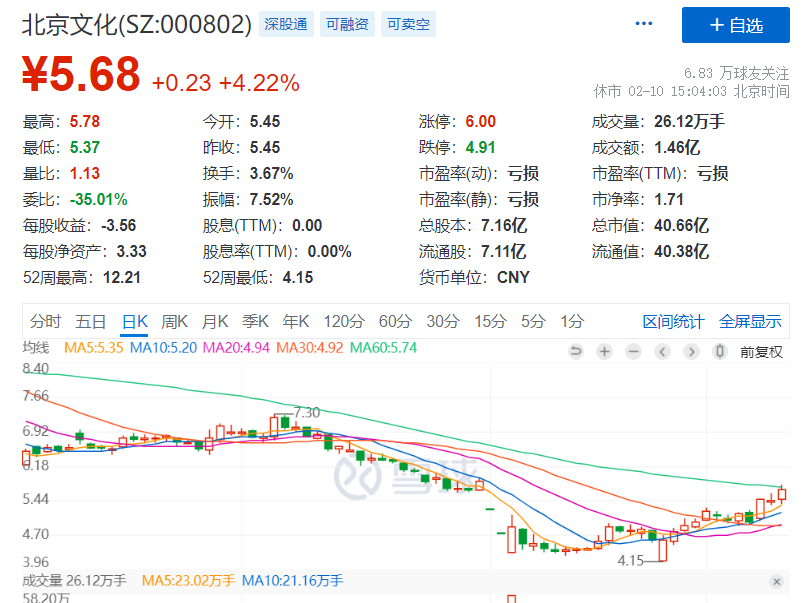Select the 60分 interval tab
The width and height of the screenshot is (802, 603).
395,321
